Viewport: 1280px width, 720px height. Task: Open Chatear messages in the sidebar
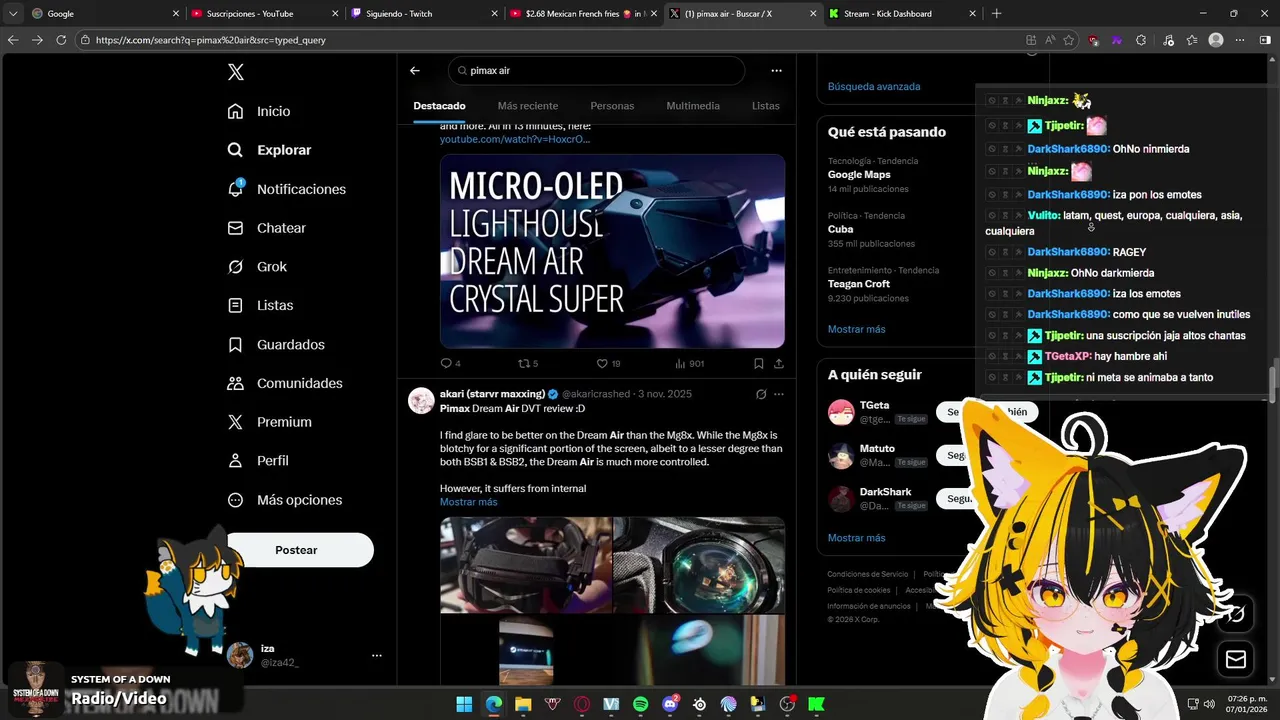click(x=266, y=228)
